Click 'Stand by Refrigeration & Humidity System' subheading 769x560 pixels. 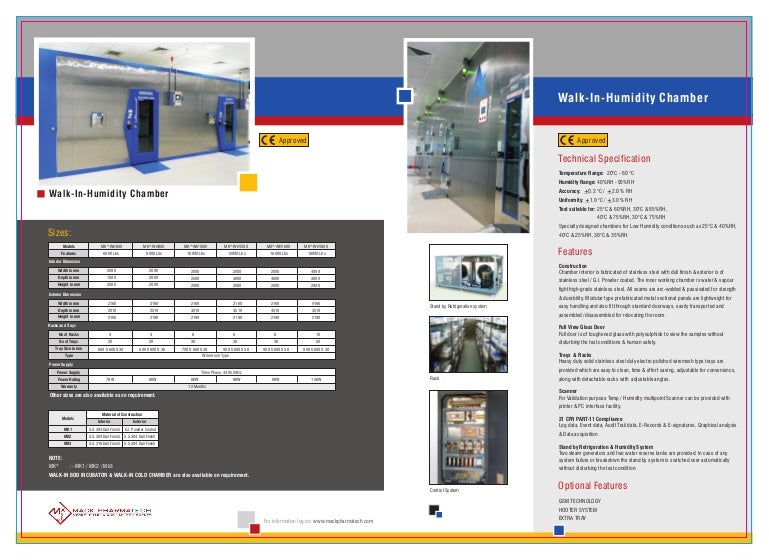click(x=606, y=447)
